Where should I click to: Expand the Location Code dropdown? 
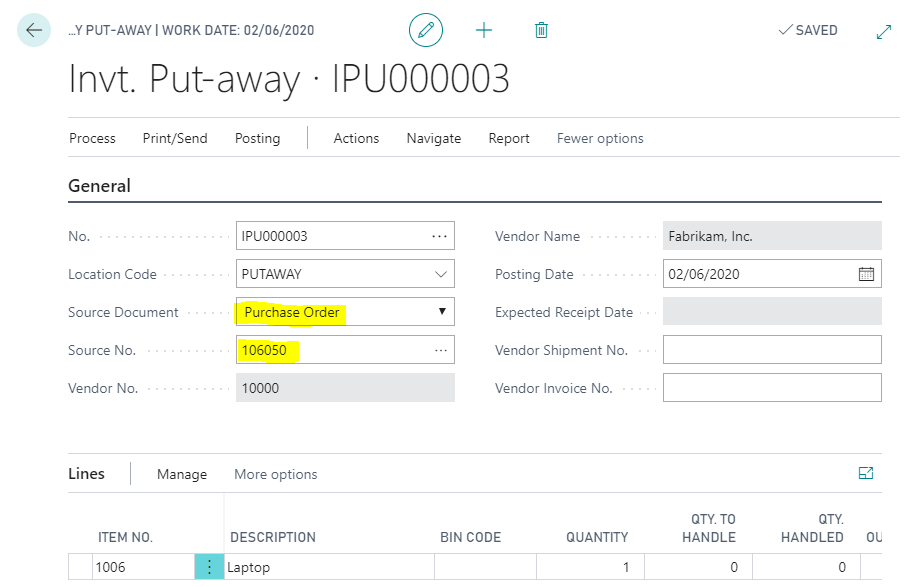pyautogui.click(x=441, y=274)
